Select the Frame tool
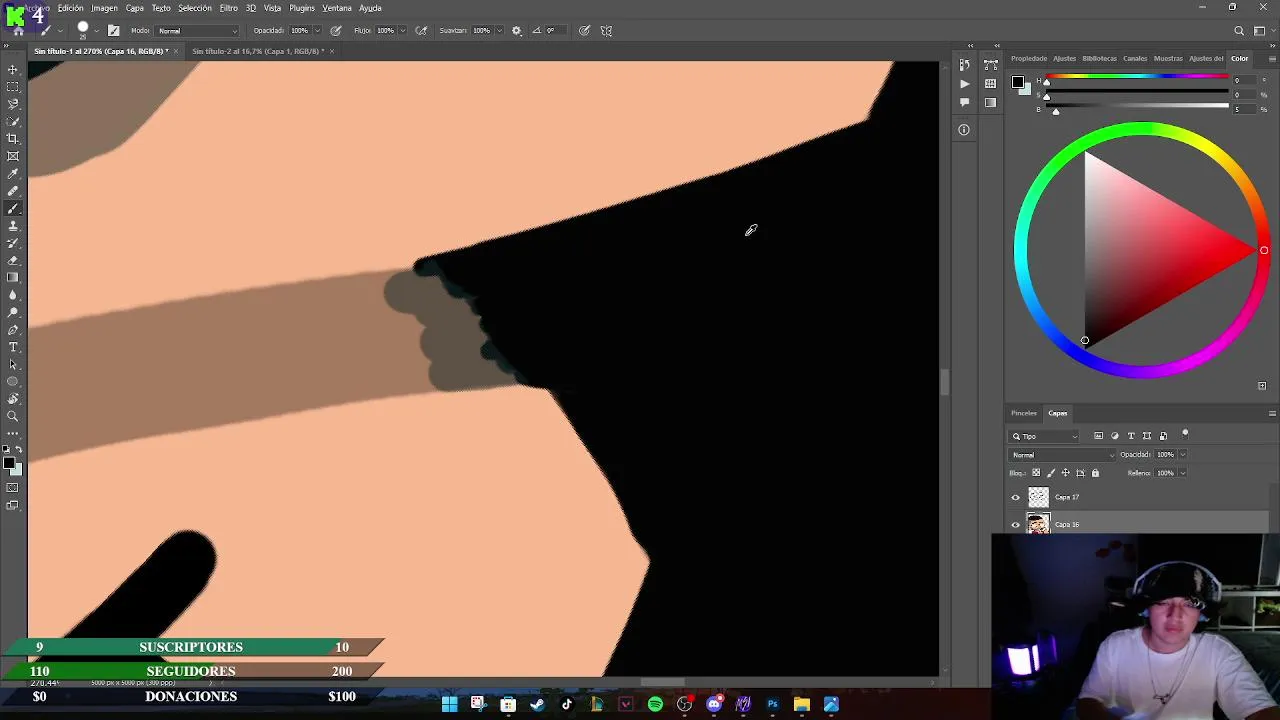Image resolution: width=1280 pixels, height=720 pixels. 13,156
